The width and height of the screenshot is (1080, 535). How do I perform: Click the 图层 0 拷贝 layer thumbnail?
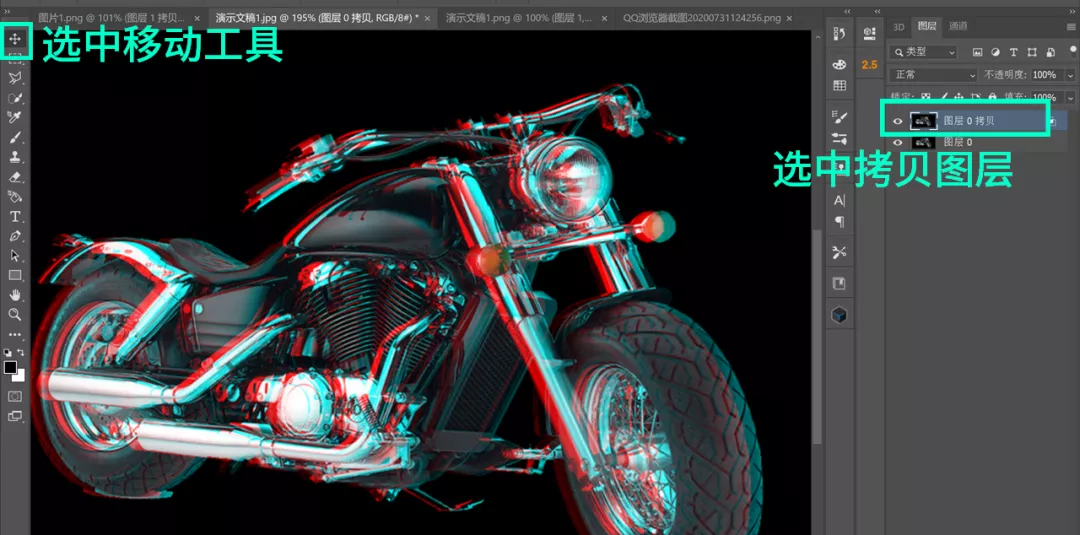click(924, 121)
